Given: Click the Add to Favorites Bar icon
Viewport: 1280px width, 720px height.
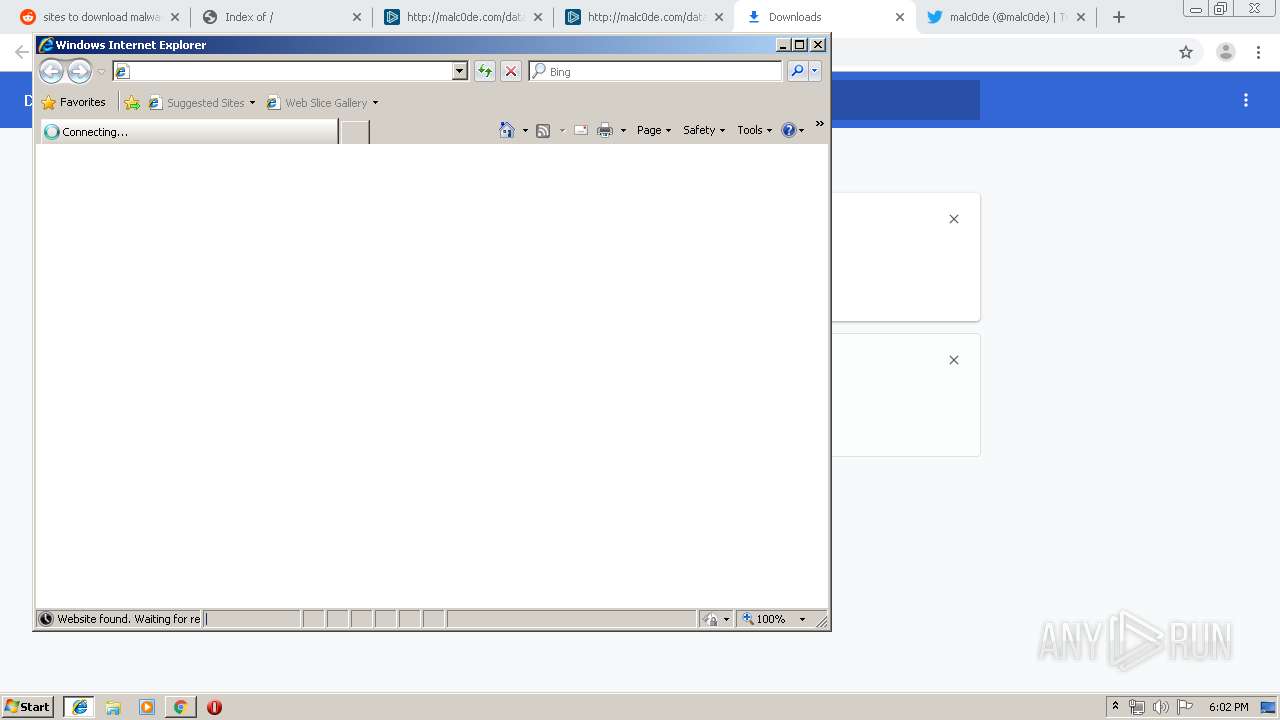Looking at the screenshot, I should click(132, 102).
